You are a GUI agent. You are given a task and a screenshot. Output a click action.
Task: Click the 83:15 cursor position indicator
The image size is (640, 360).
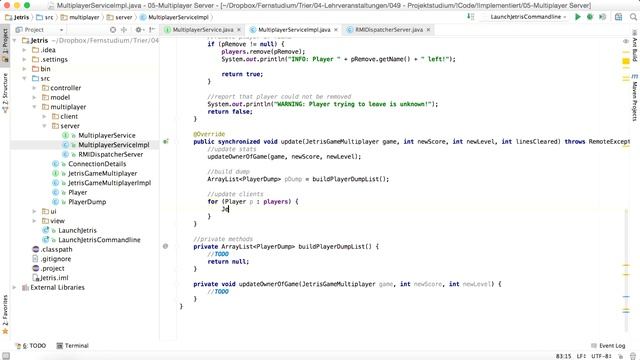563,356
